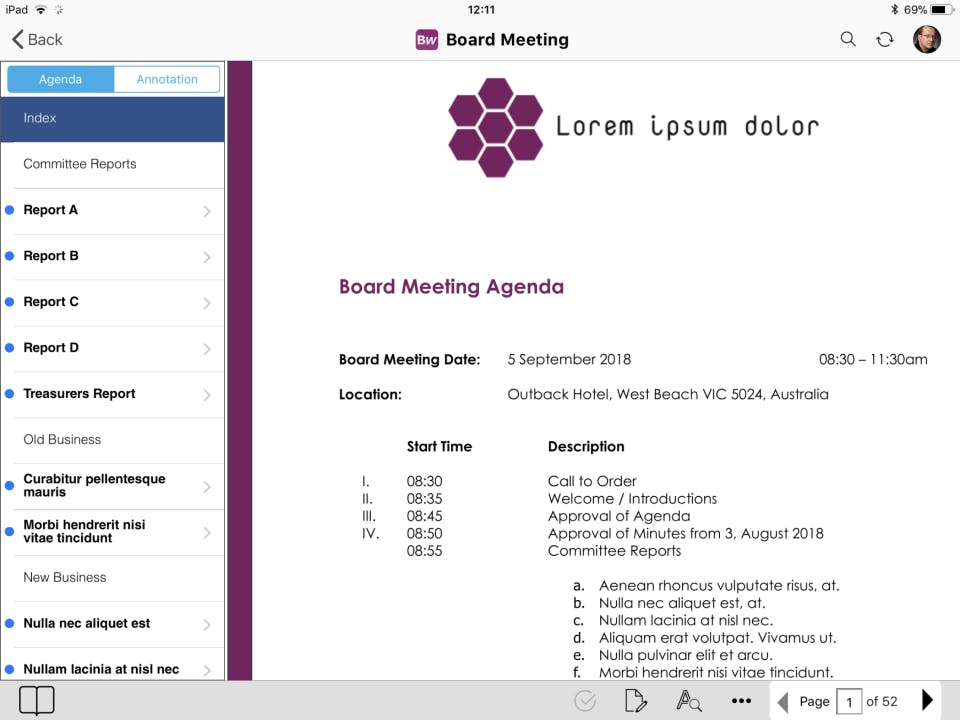Click Approval of Minutes from 3, August 2018
Screen dimensions: 960x720
pos(685,533)
